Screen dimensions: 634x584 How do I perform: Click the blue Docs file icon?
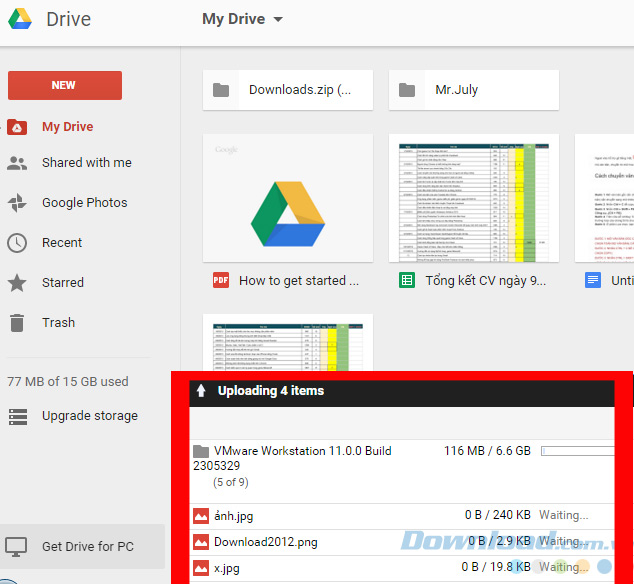pyautogui.click(x=593, y=280)
